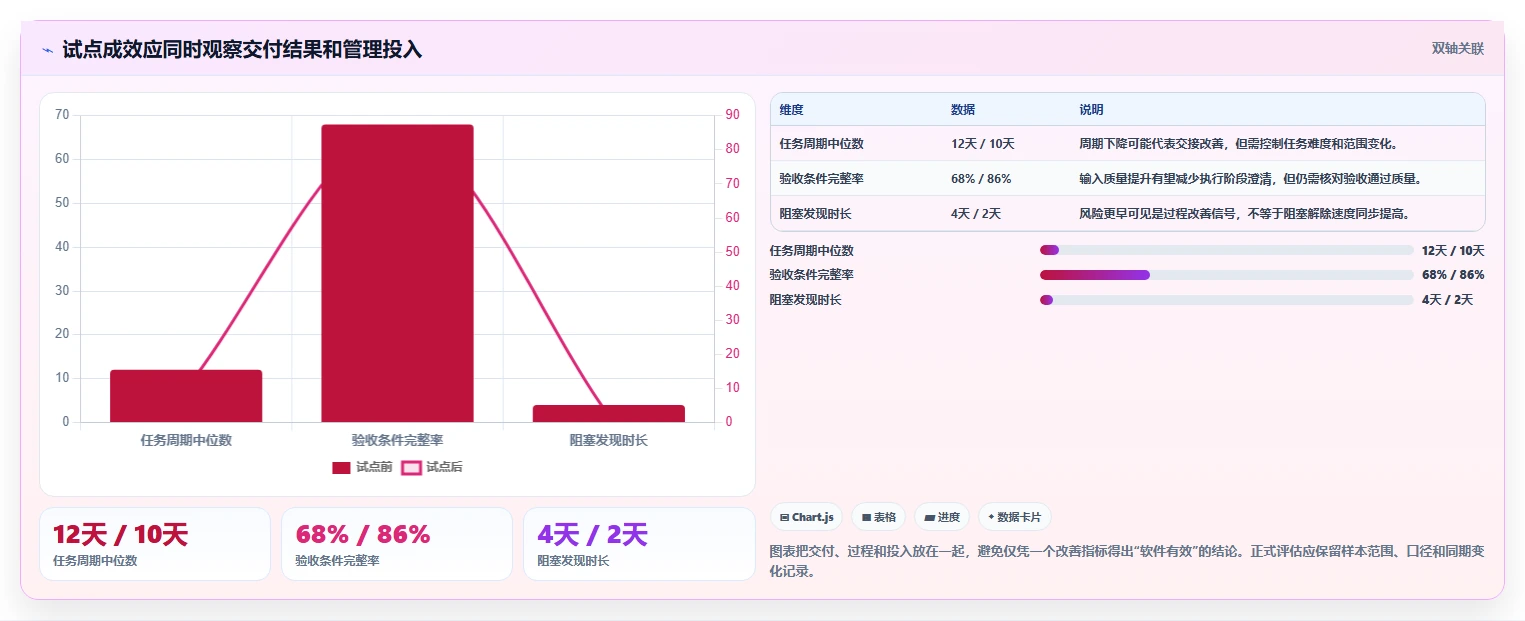Viewport: 1525px width, 621px height.
Task: Open the 68% / 86% data card
Action: pyautogui.click(x=397, y=544)
